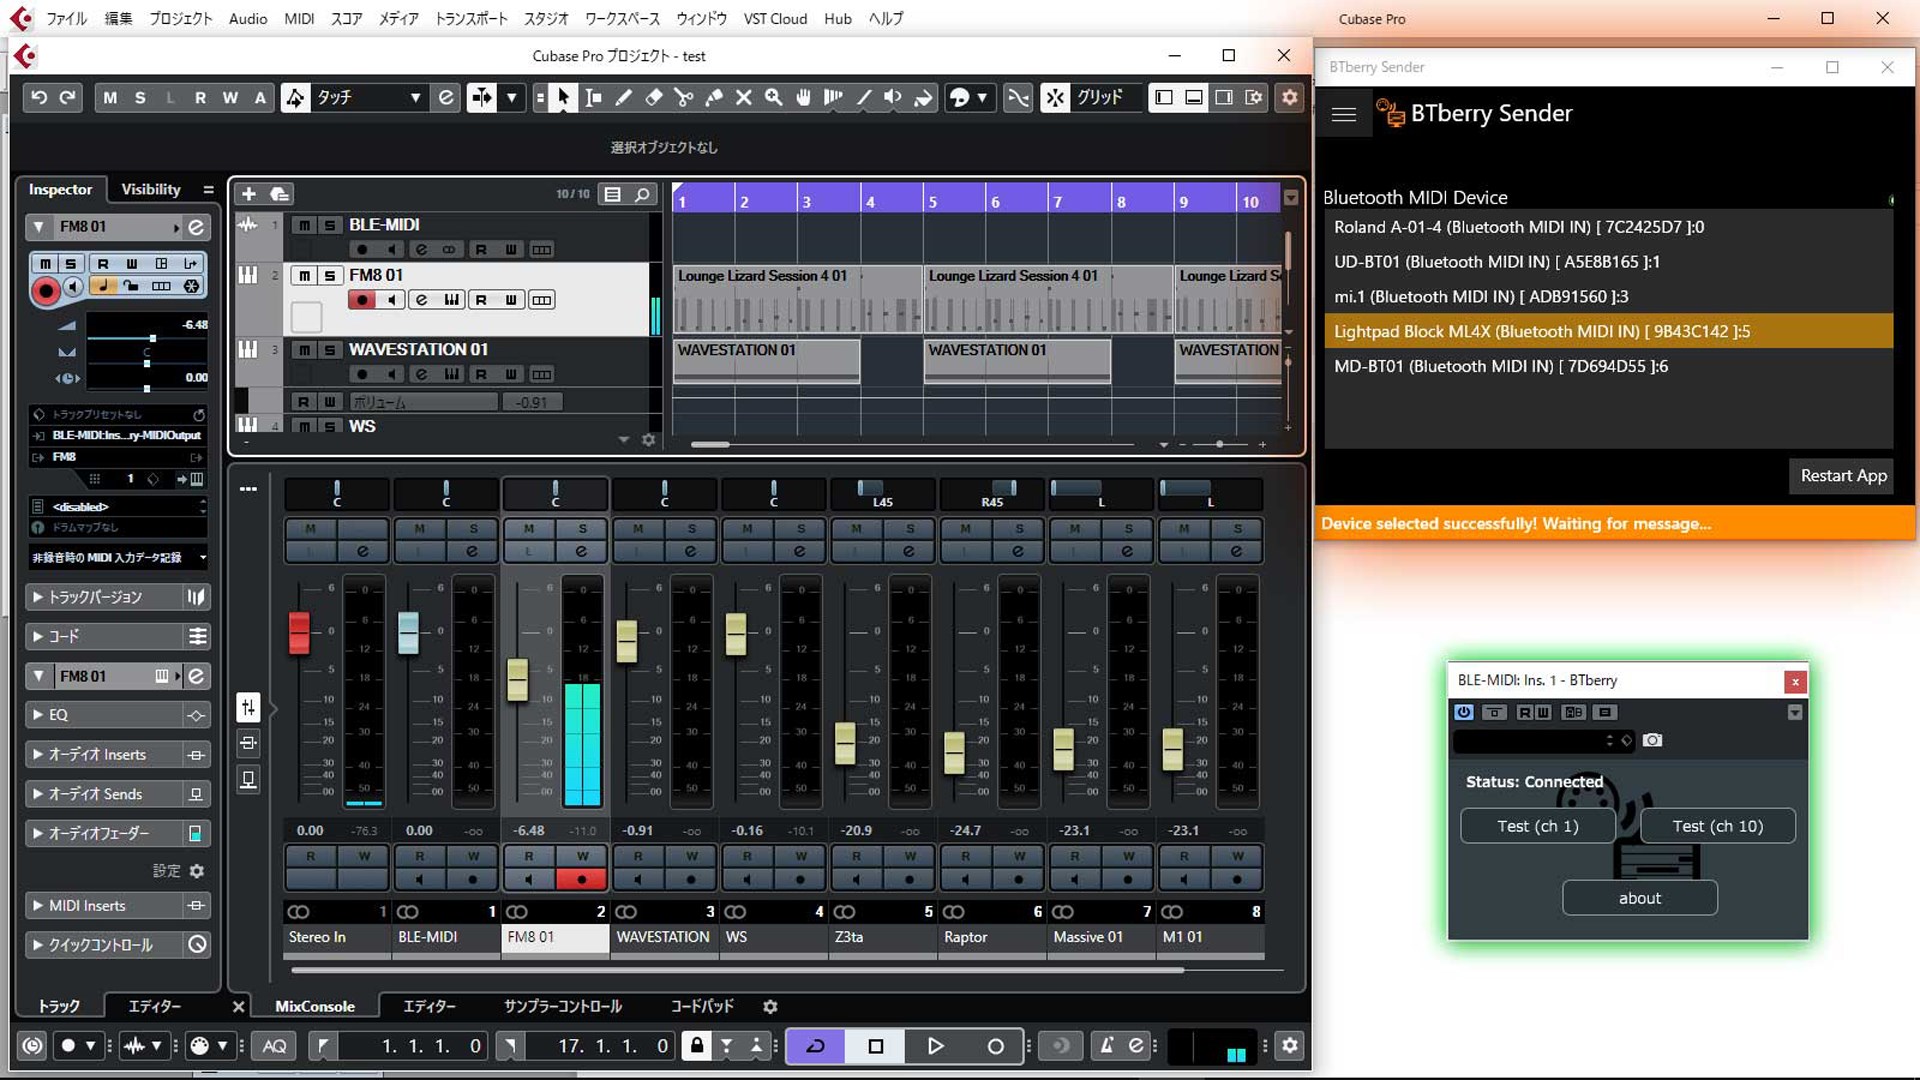Image resolution: width=1920 pixels, height=1080 pixels.
Task: Switch to the Visibility tab
Action: (x=150, y=189)
